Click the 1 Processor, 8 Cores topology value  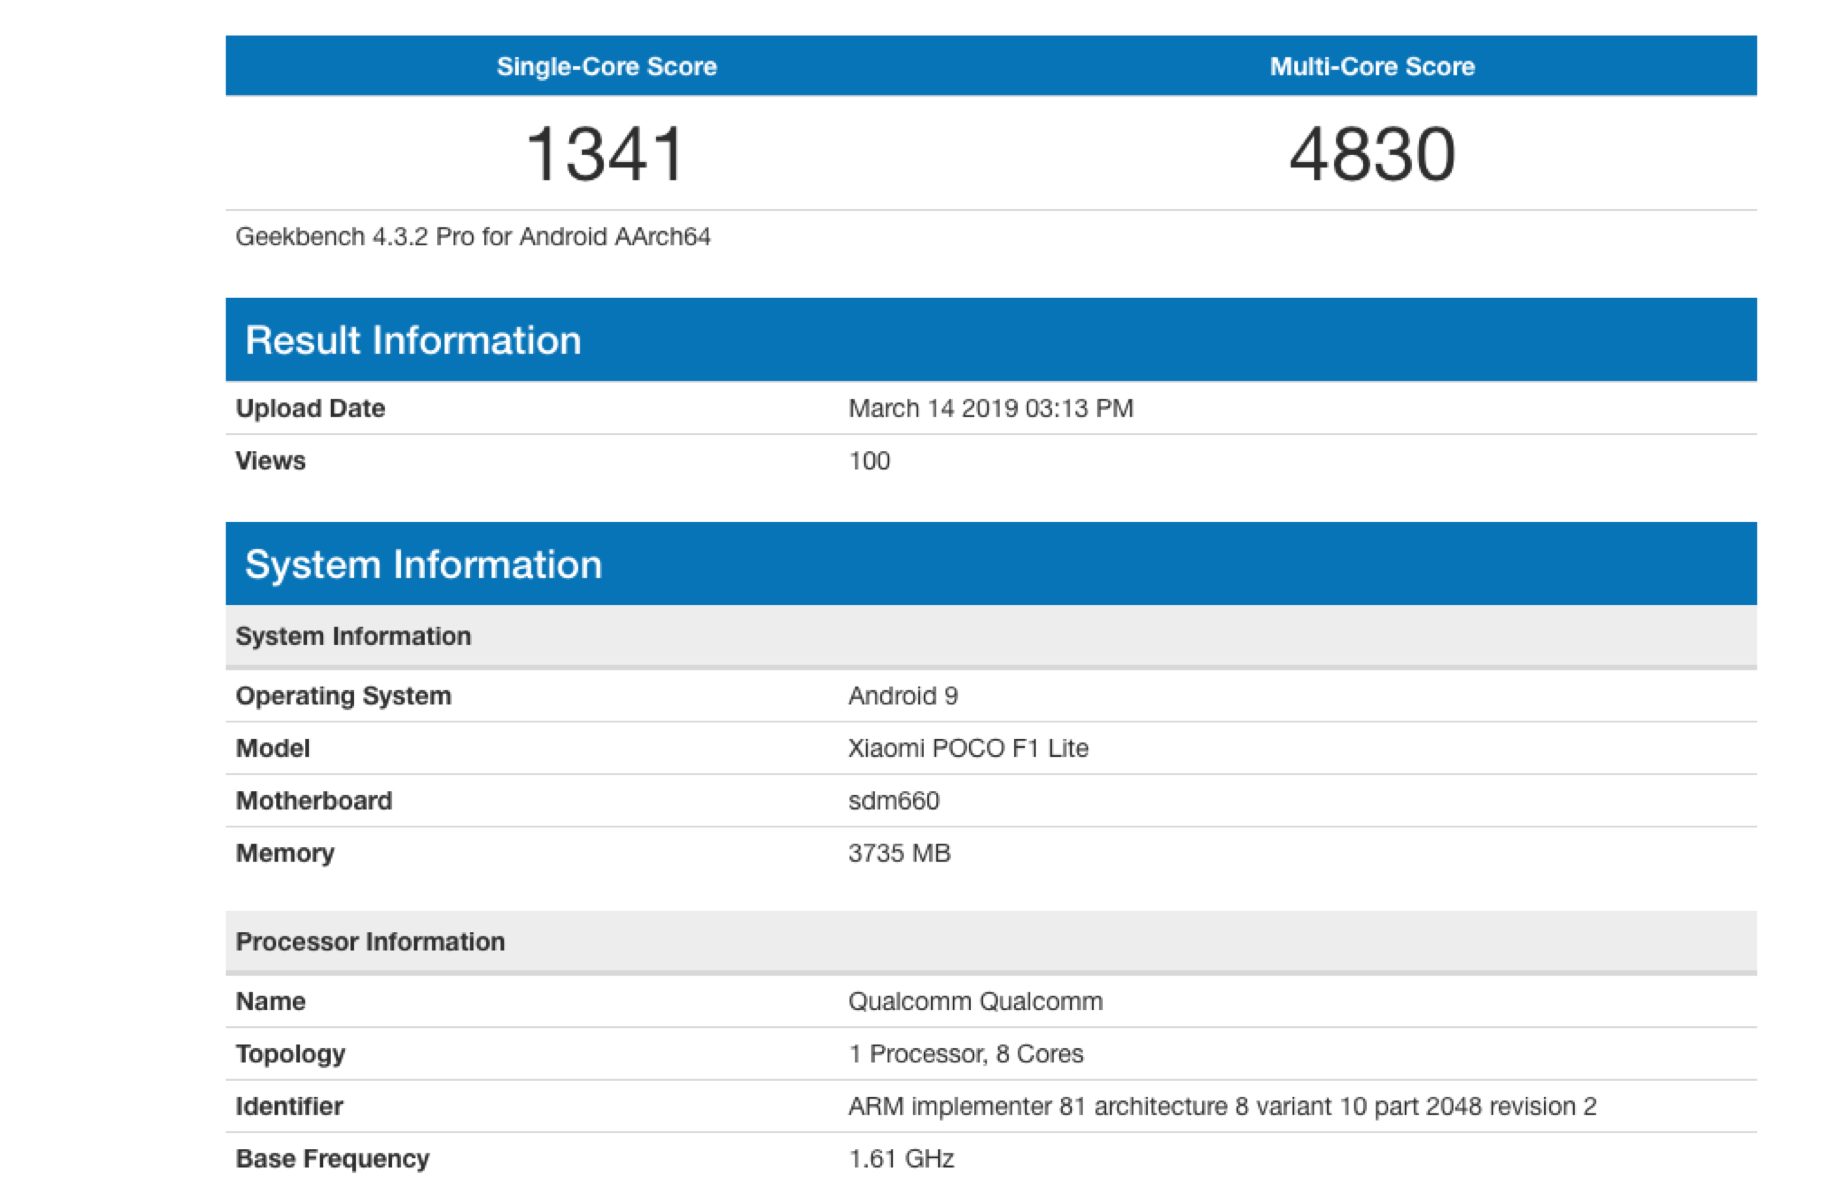pos(965,1054)
